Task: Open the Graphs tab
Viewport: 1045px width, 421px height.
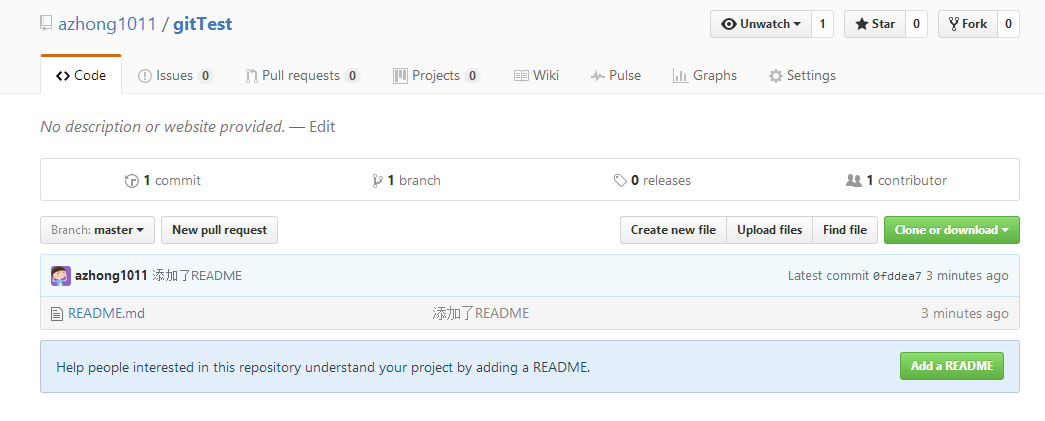Action: [x=705, y=76]
